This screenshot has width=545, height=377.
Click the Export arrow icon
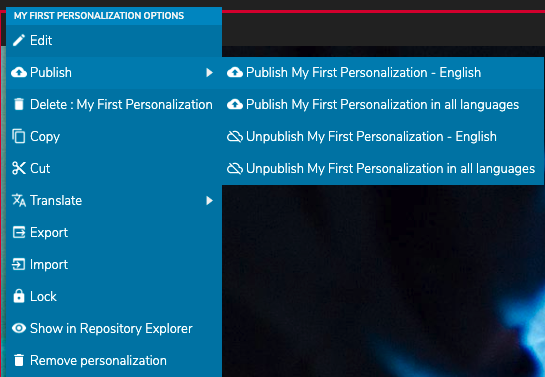(x=19, y=232)
